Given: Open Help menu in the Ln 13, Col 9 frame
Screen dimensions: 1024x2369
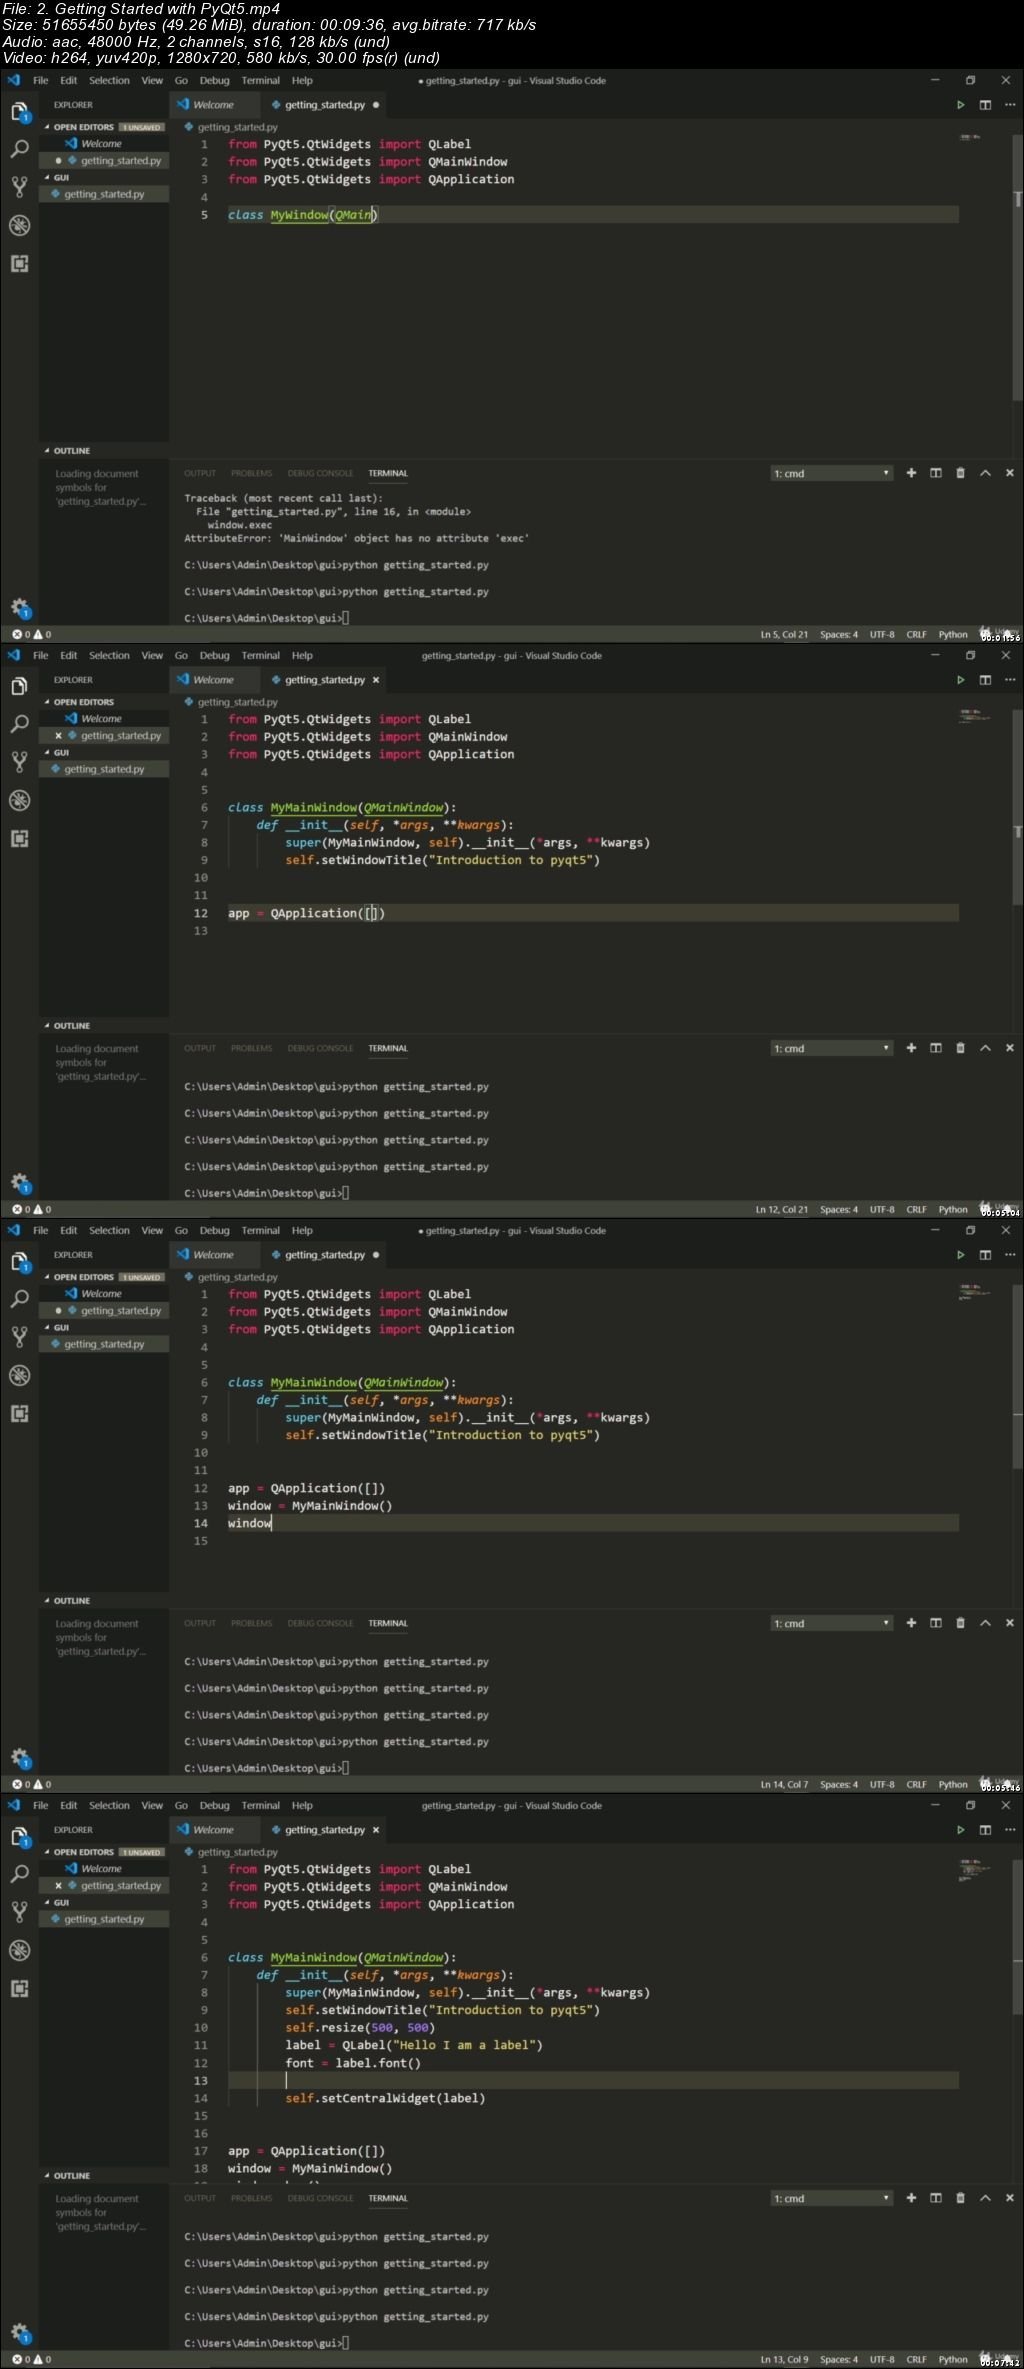Looking at the screenshot, I should pyautogui.click(x=302, y=1806).
